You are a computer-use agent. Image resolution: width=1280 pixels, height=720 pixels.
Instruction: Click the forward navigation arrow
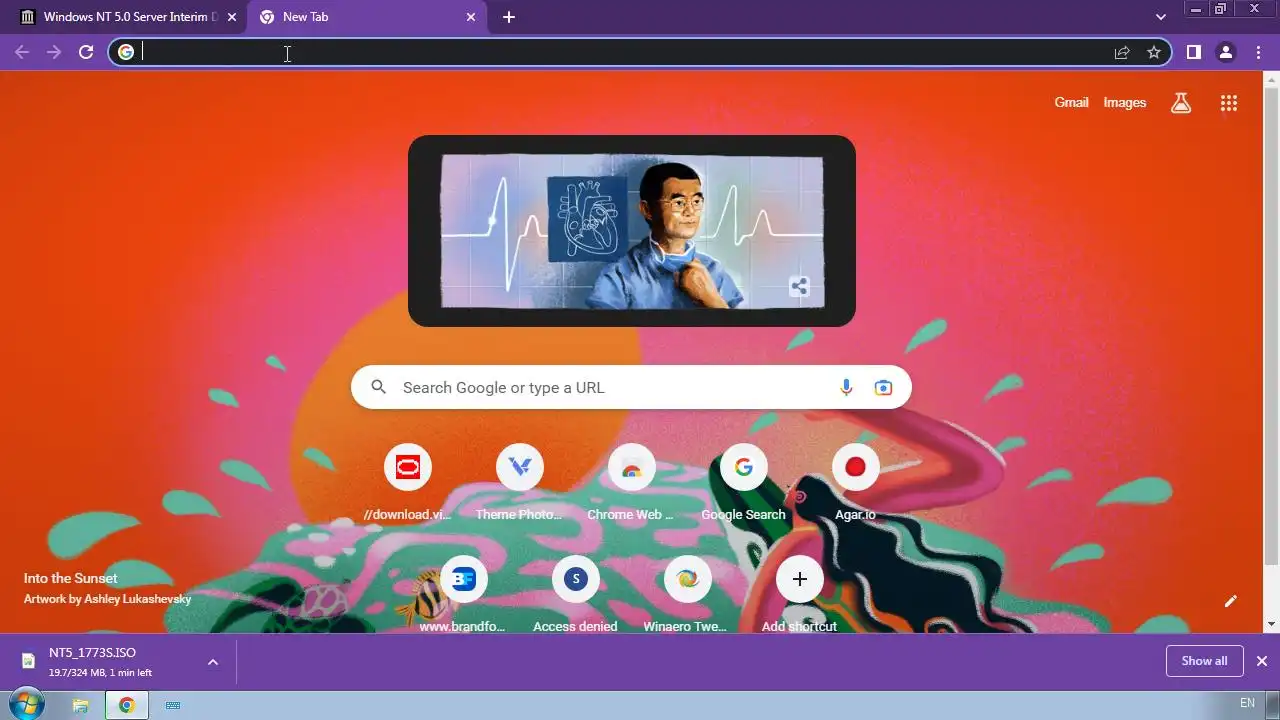54,52
